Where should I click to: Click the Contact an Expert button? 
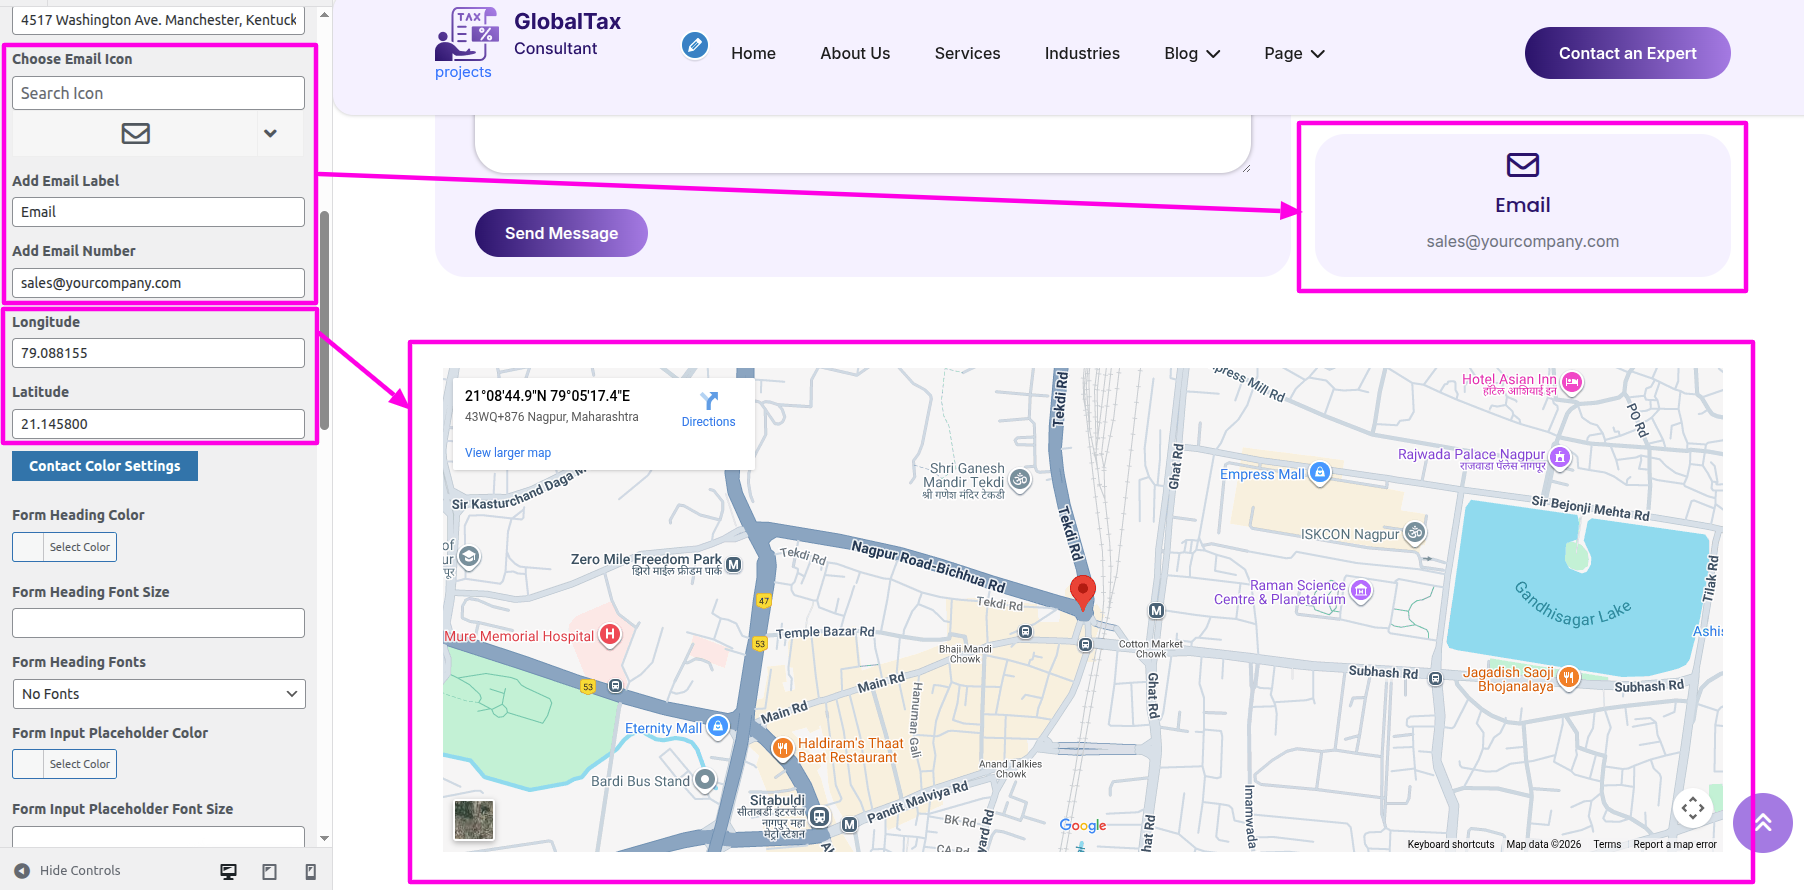(x=1627, y=53)
